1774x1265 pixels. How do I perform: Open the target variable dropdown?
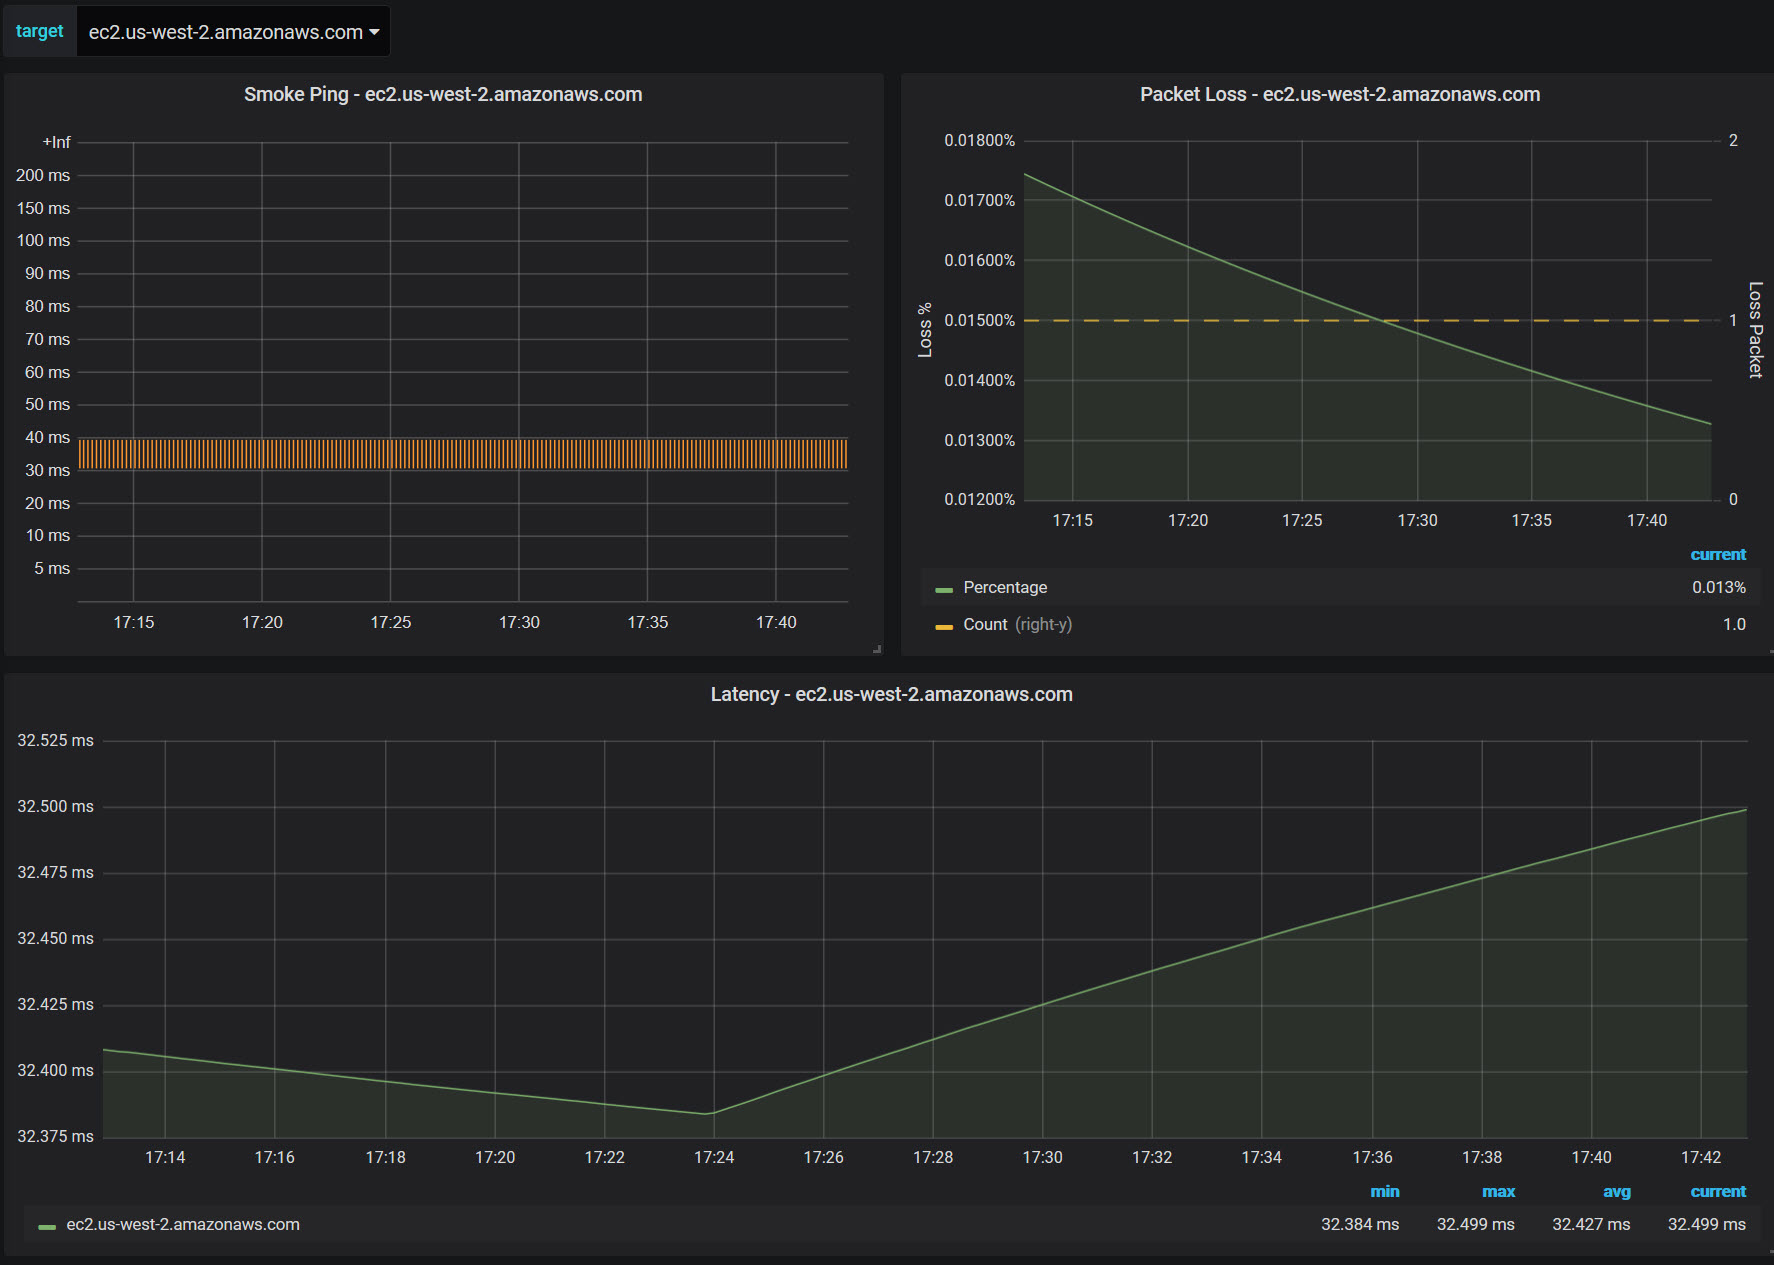point(233,32)
